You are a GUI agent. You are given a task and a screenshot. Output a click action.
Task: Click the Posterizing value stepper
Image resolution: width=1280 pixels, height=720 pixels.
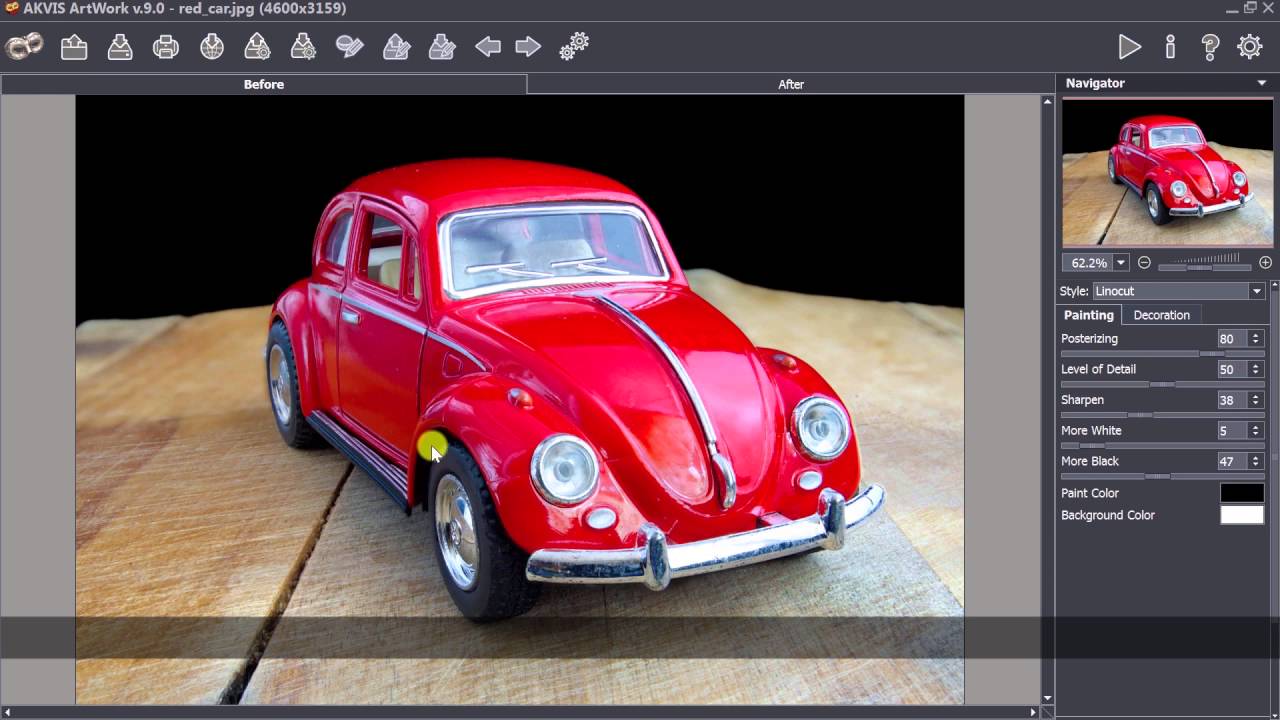[x=1255, y=339]
